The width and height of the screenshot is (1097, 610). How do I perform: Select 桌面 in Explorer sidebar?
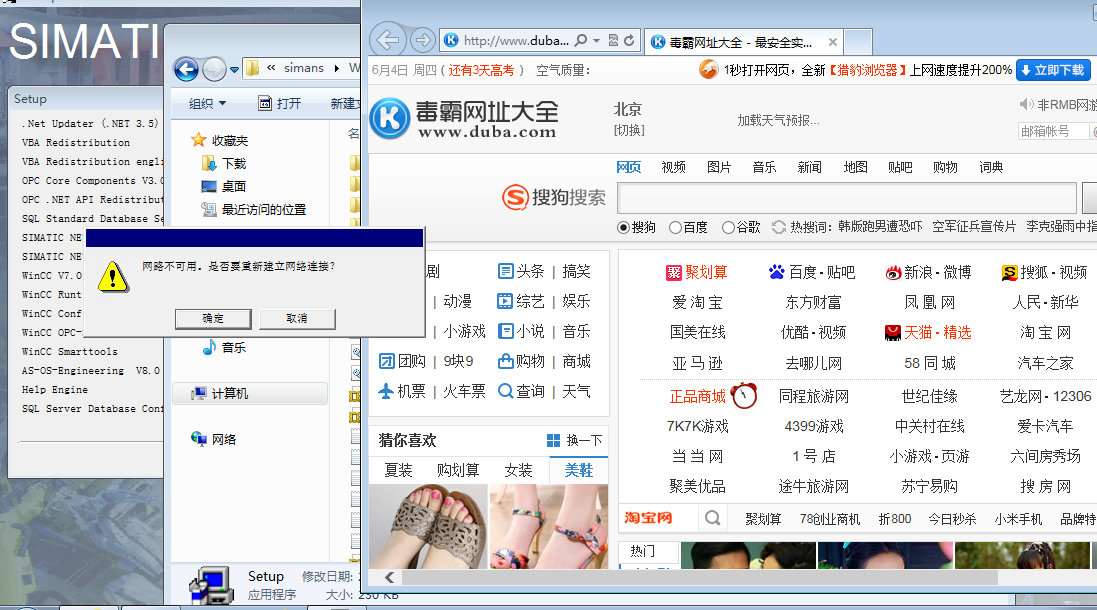pyautogui.click(x=234, y=187)
